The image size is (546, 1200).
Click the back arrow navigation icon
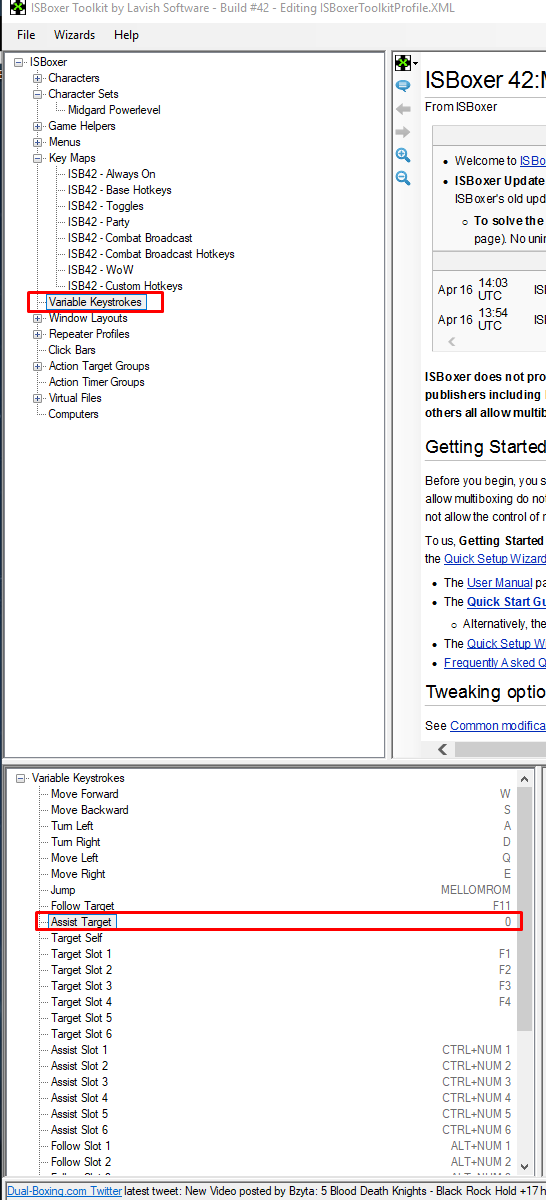[x=403, y=109]
